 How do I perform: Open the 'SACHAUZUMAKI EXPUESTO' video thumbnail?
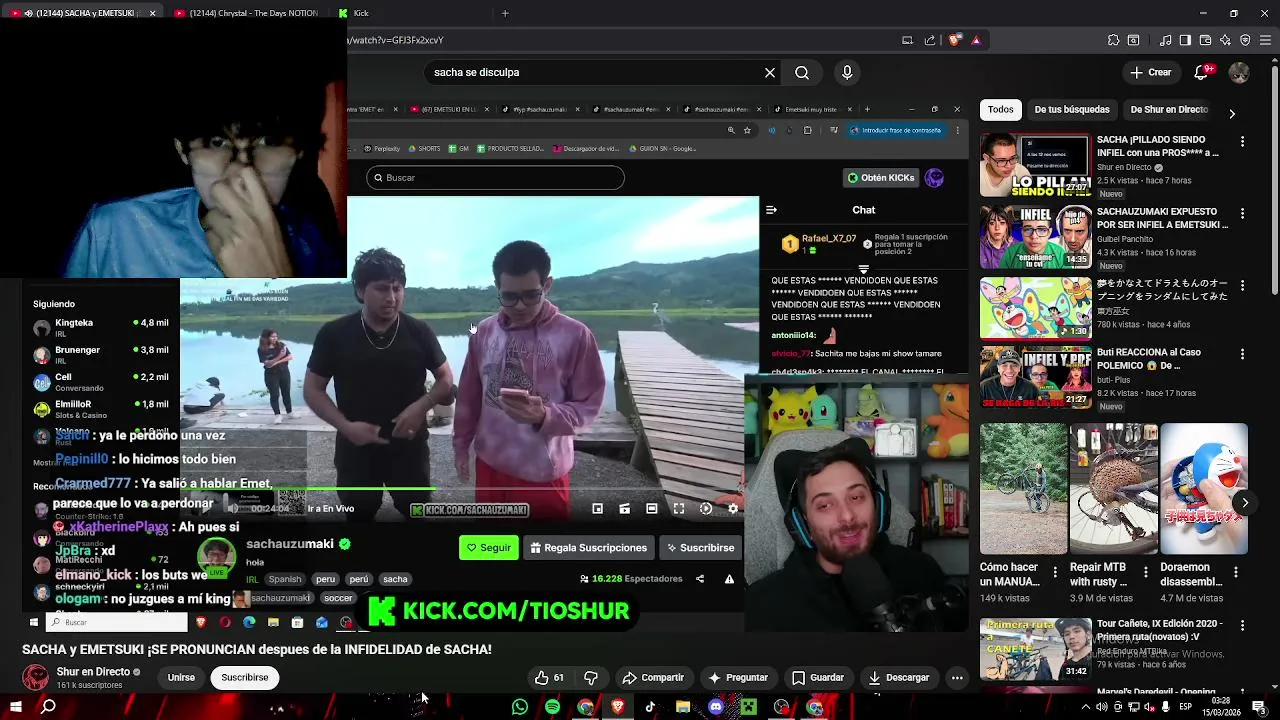[x=1035, y=236]
